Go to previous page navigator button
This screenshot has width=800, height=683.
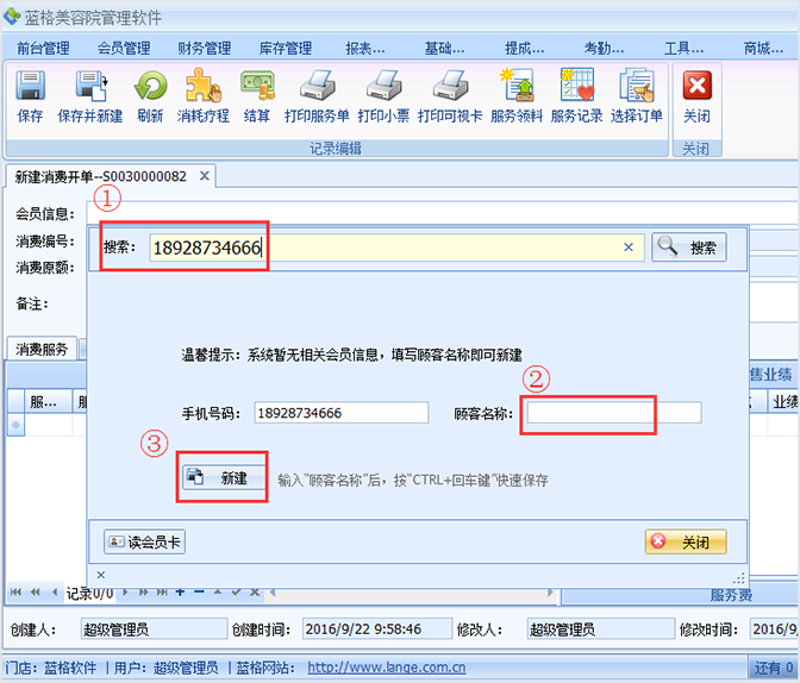coord(35,592)
